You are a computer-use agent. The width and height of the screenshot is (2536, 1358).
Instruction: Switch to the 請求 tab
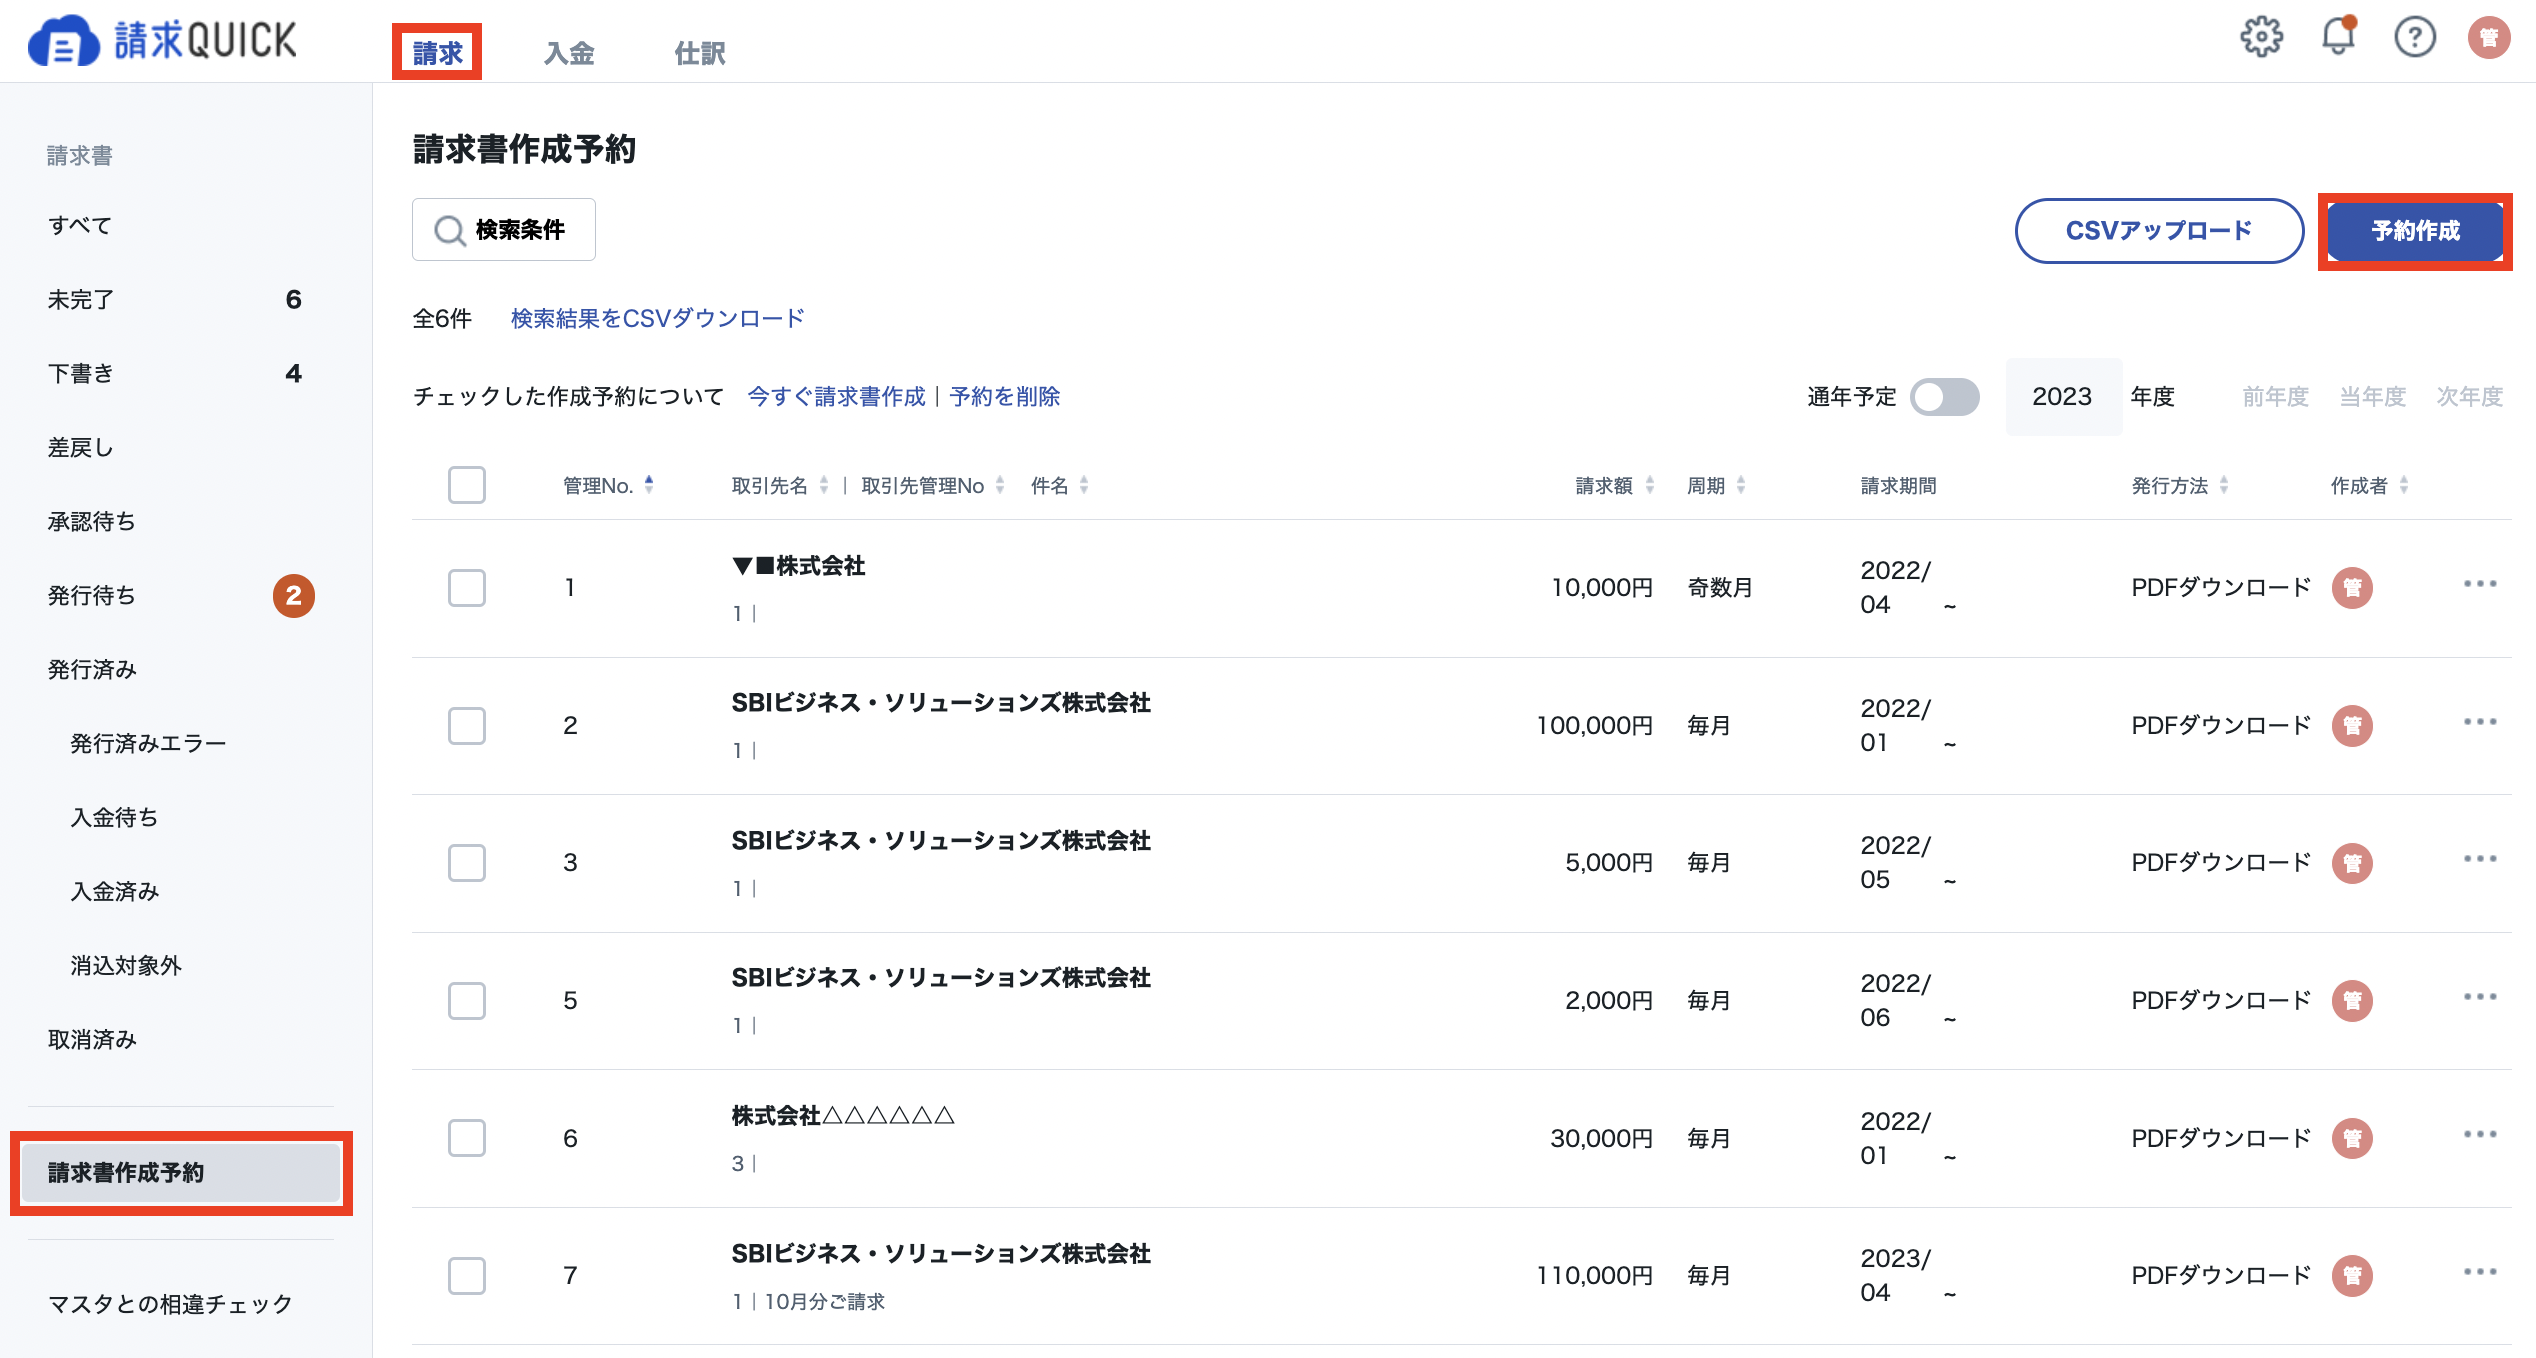click(438, 53)
